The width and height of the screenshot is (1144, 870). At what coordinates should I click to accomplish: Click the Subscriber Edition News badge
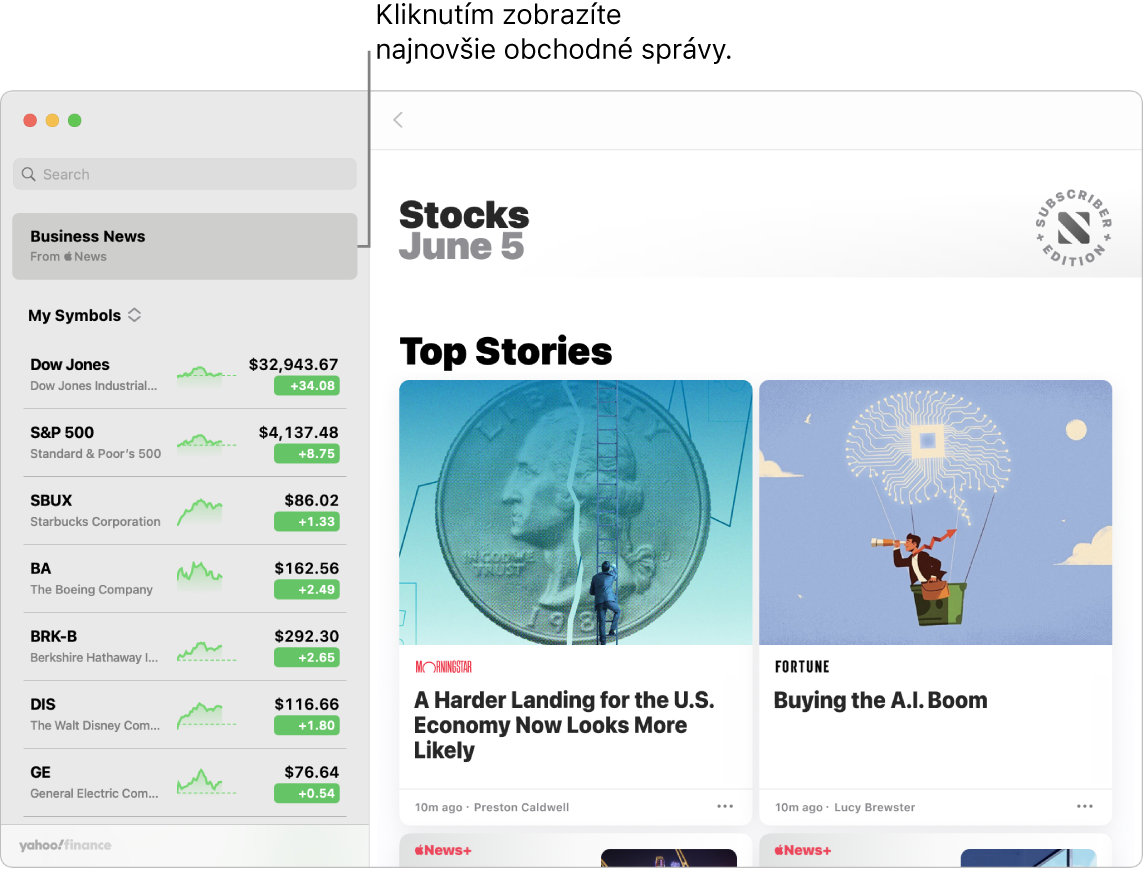(1073, 228)
